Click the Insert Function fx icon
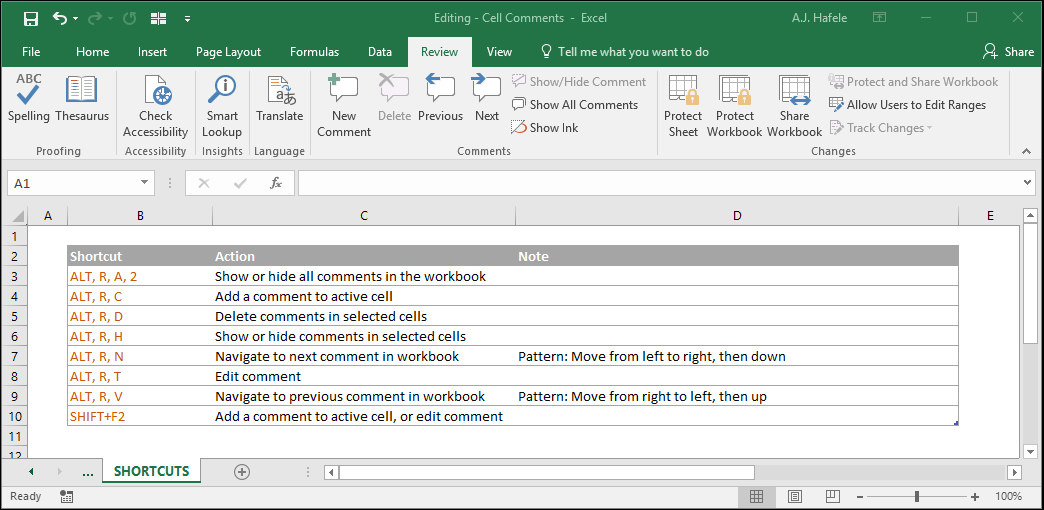Image resolution: width=1044 pixels, height=510 pixels. [276, 183]
